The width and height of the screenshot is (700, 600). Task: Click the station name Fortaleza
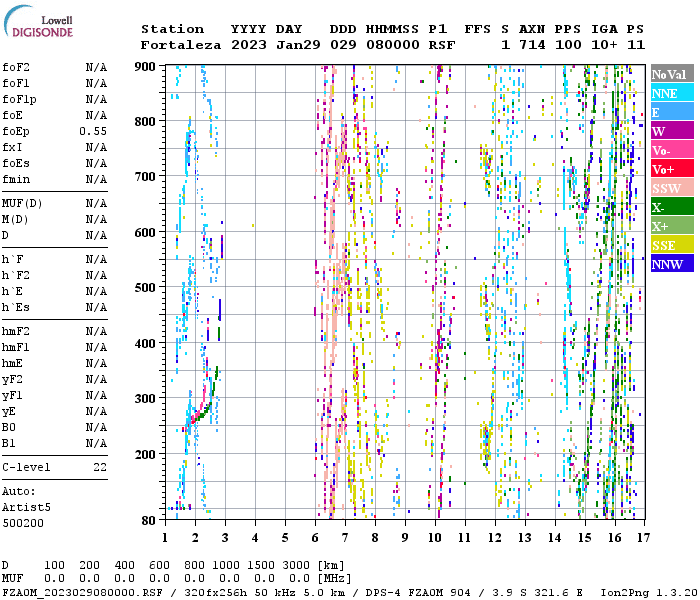tap(181, 45)
